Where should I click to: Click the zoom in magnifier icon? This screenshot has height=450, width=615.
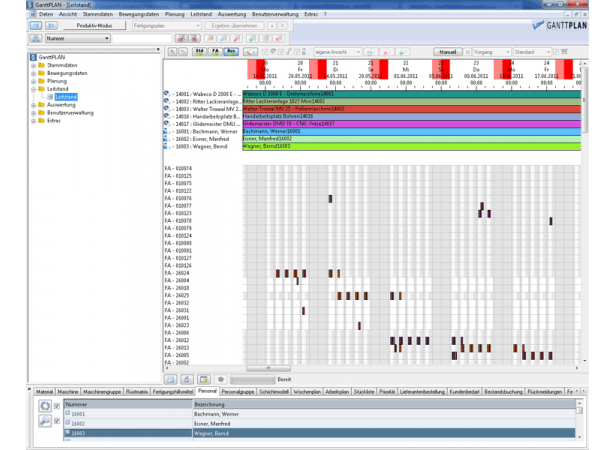(172, 52)
